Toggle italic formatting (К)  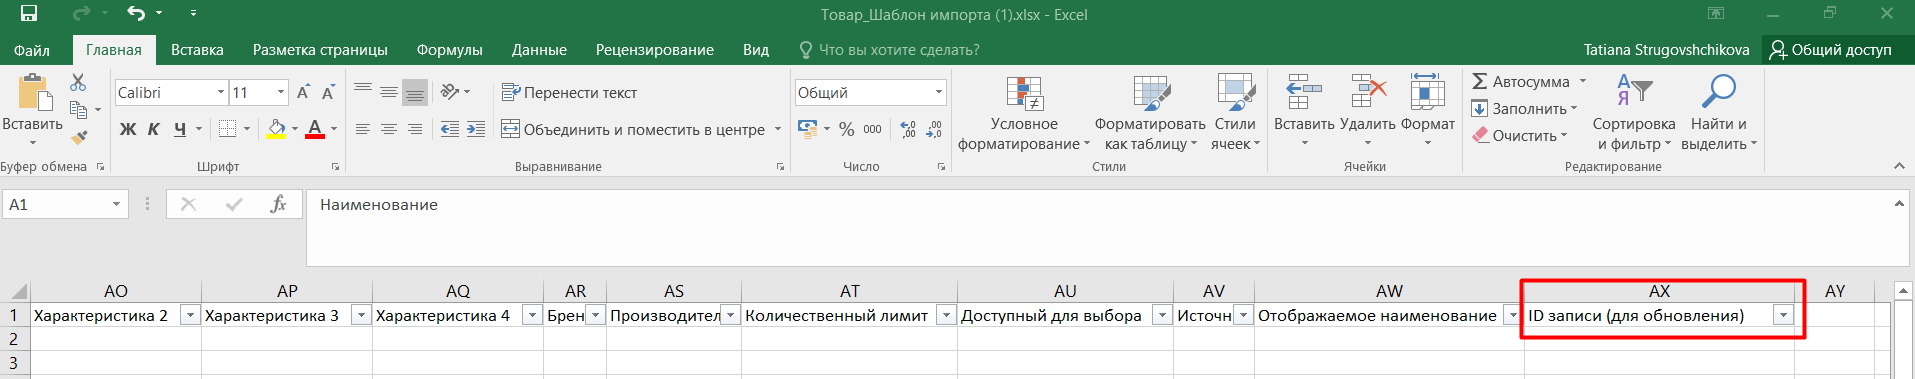[x=154, y=129]
